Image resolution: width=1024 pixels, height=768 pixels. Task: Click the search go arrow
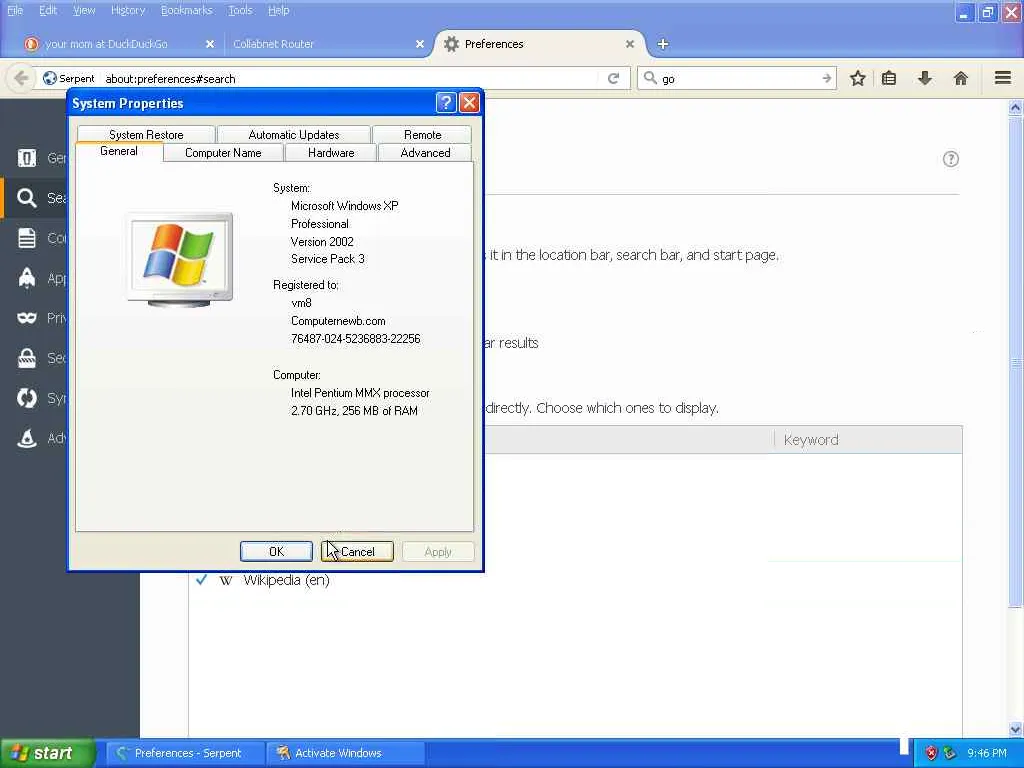point(826,78)
